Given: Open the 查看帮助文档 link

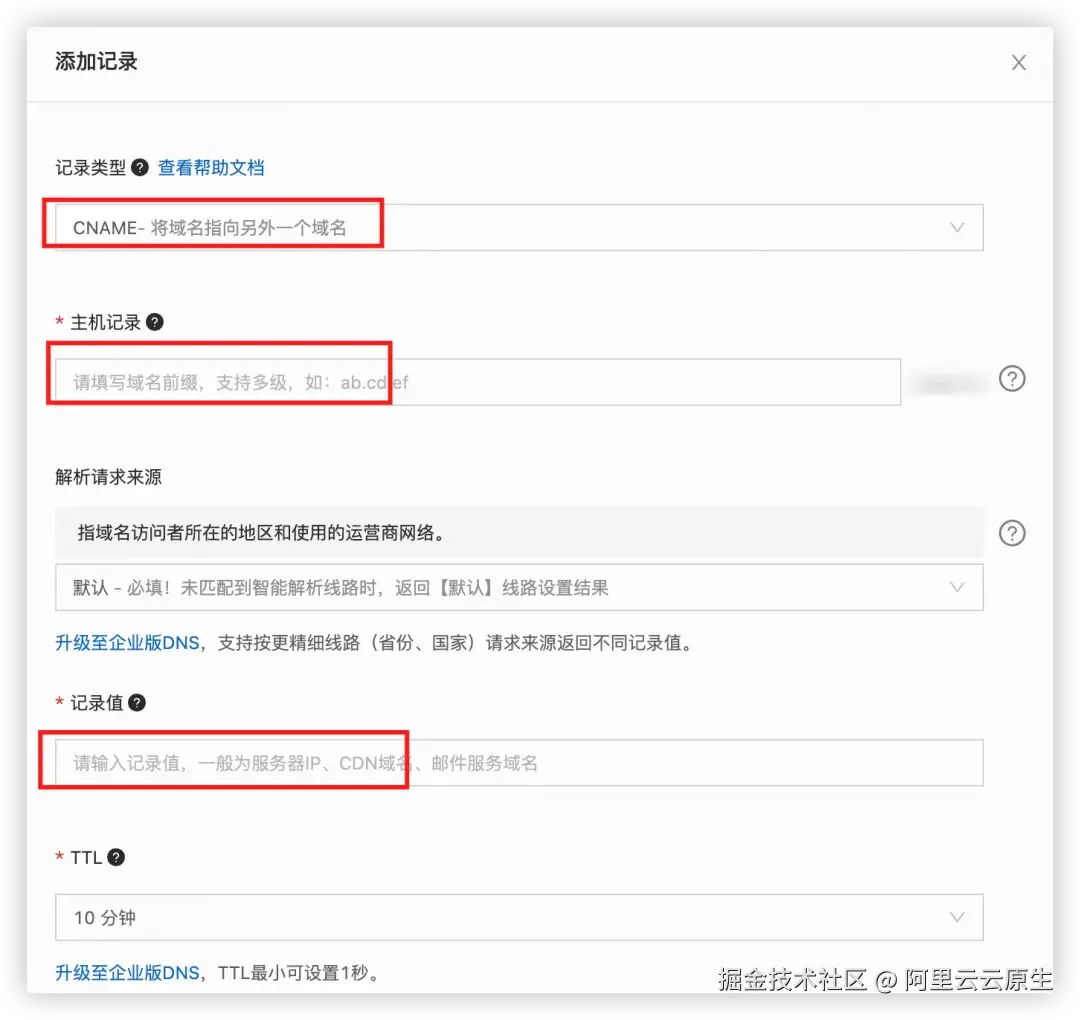Looking at the screenshot, I should pyautogui.click(x=210, y=167).
